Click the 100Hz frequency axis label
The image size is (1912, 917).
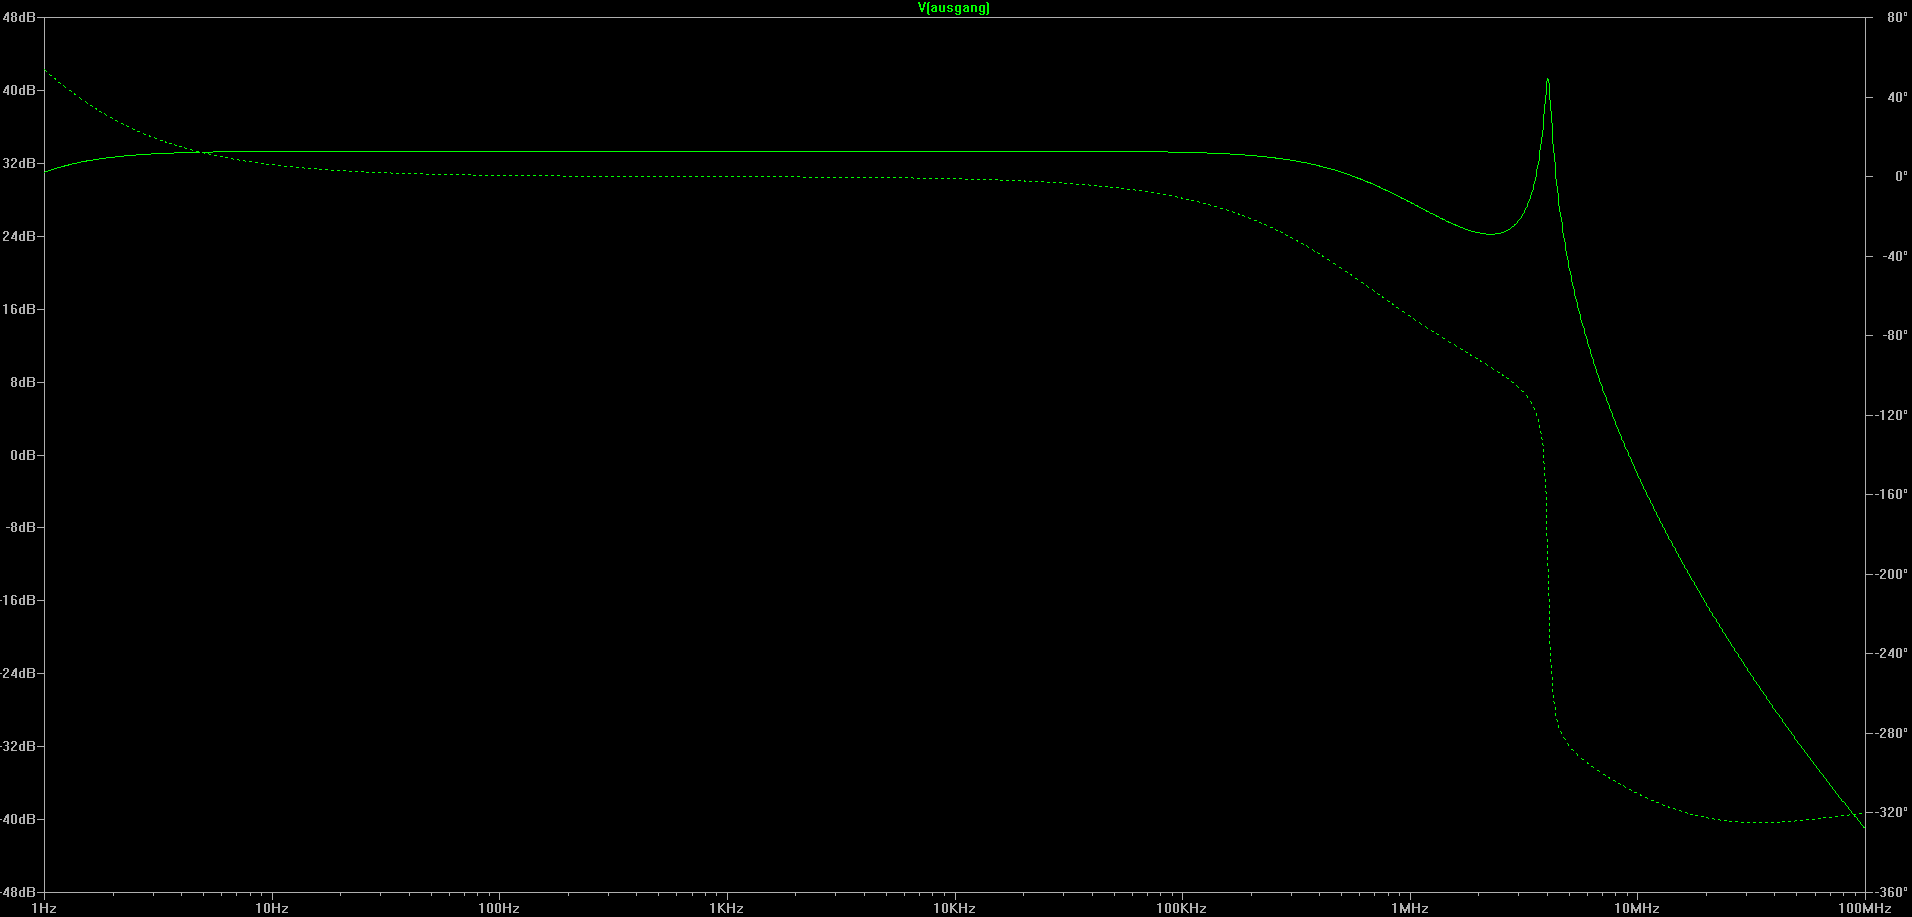coord(499,908)
